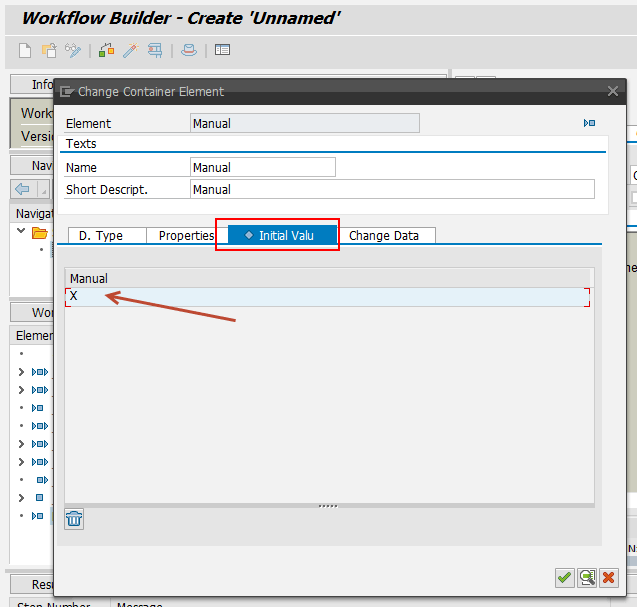637x607 pixels.
Task: Click the Element field containing Manual
Action: click(305, 123)
